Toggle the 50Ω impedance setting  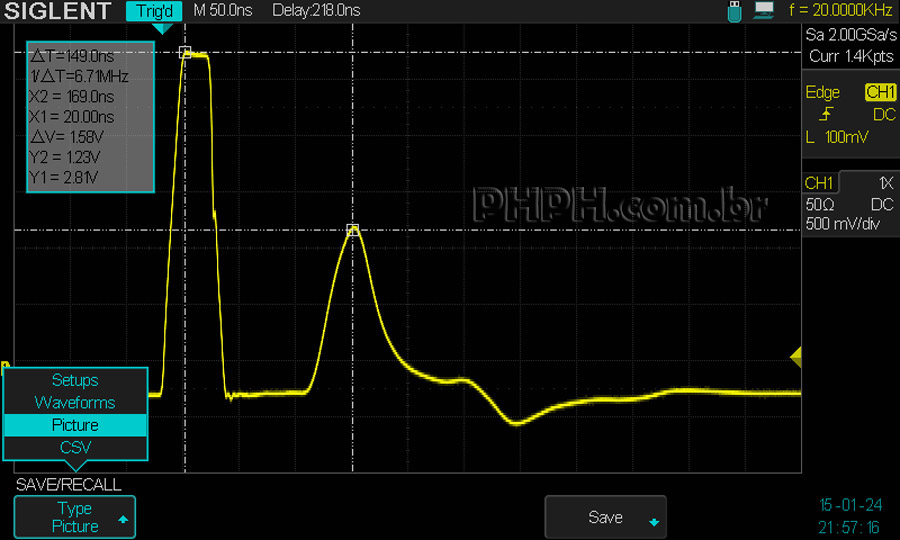[820, 204]
